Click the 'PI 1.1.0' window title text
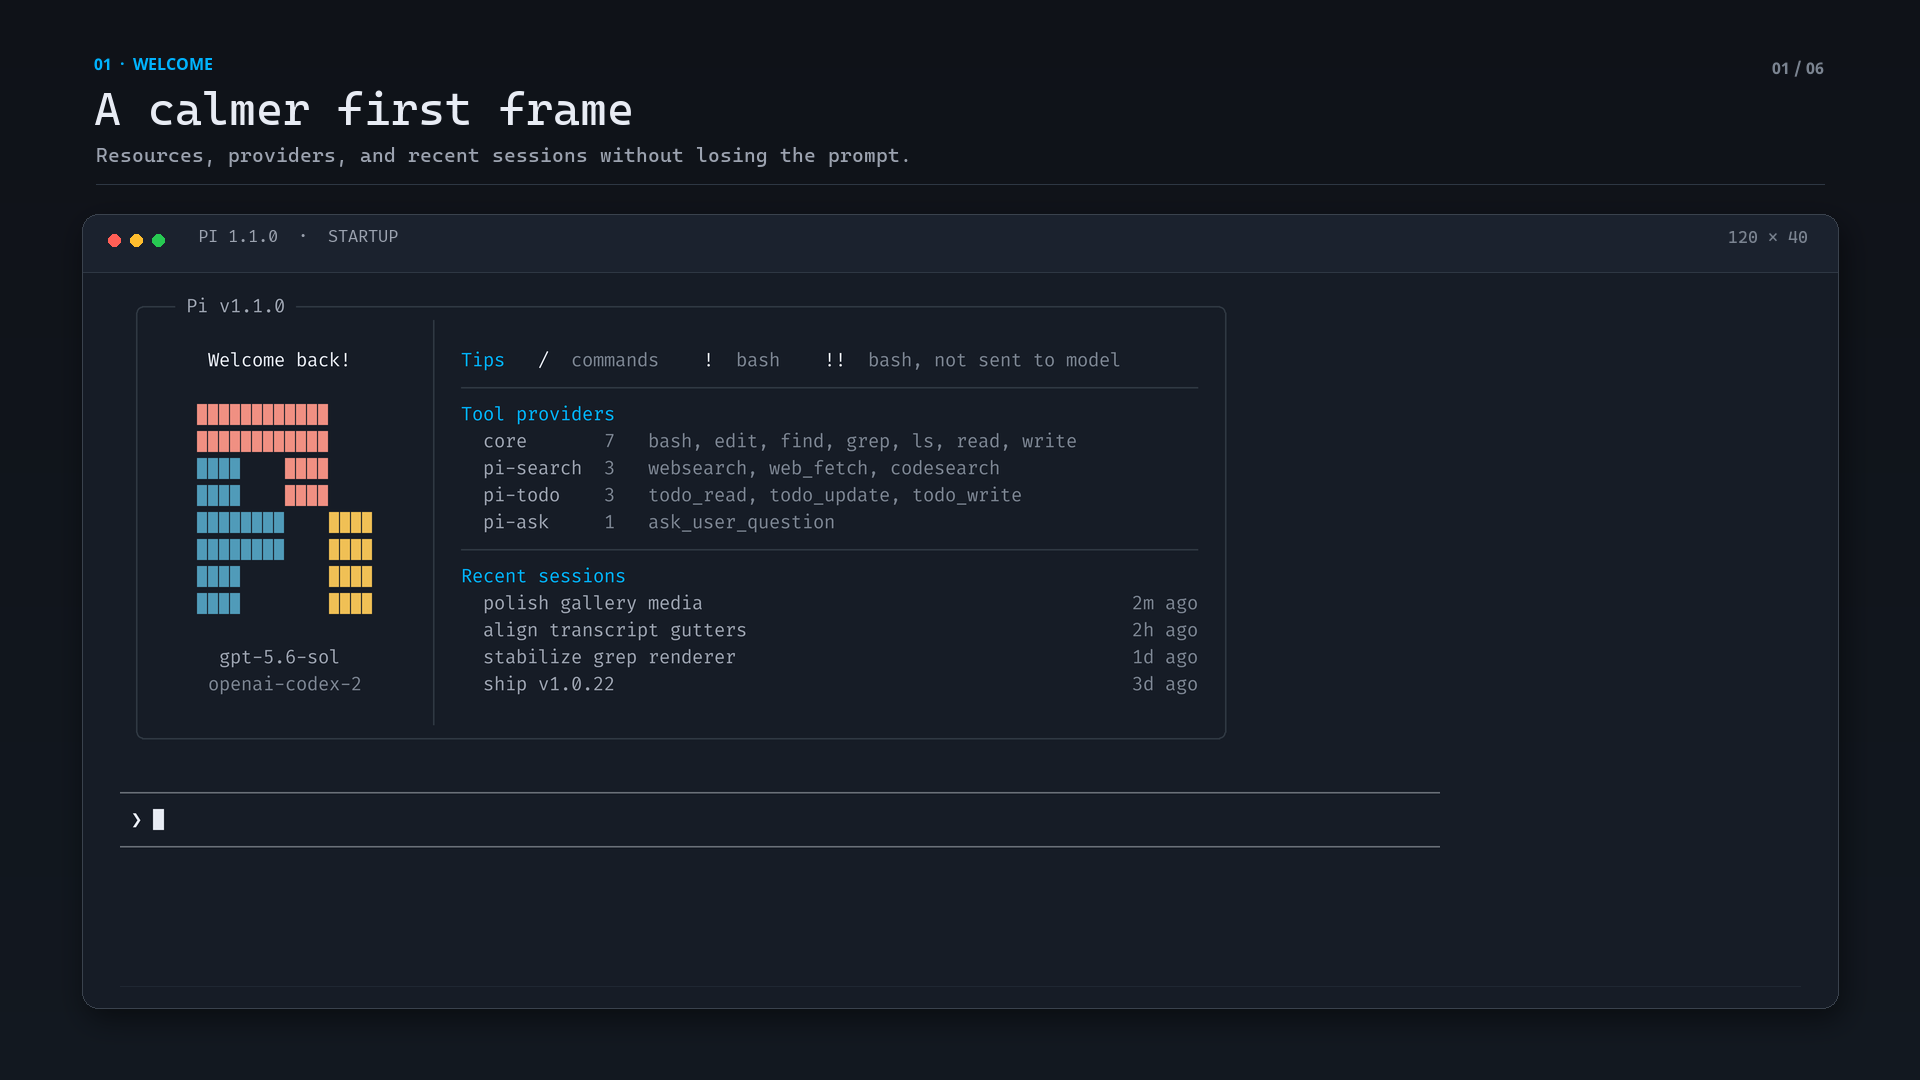1920x1080 pixels. [x=238, y=236]
